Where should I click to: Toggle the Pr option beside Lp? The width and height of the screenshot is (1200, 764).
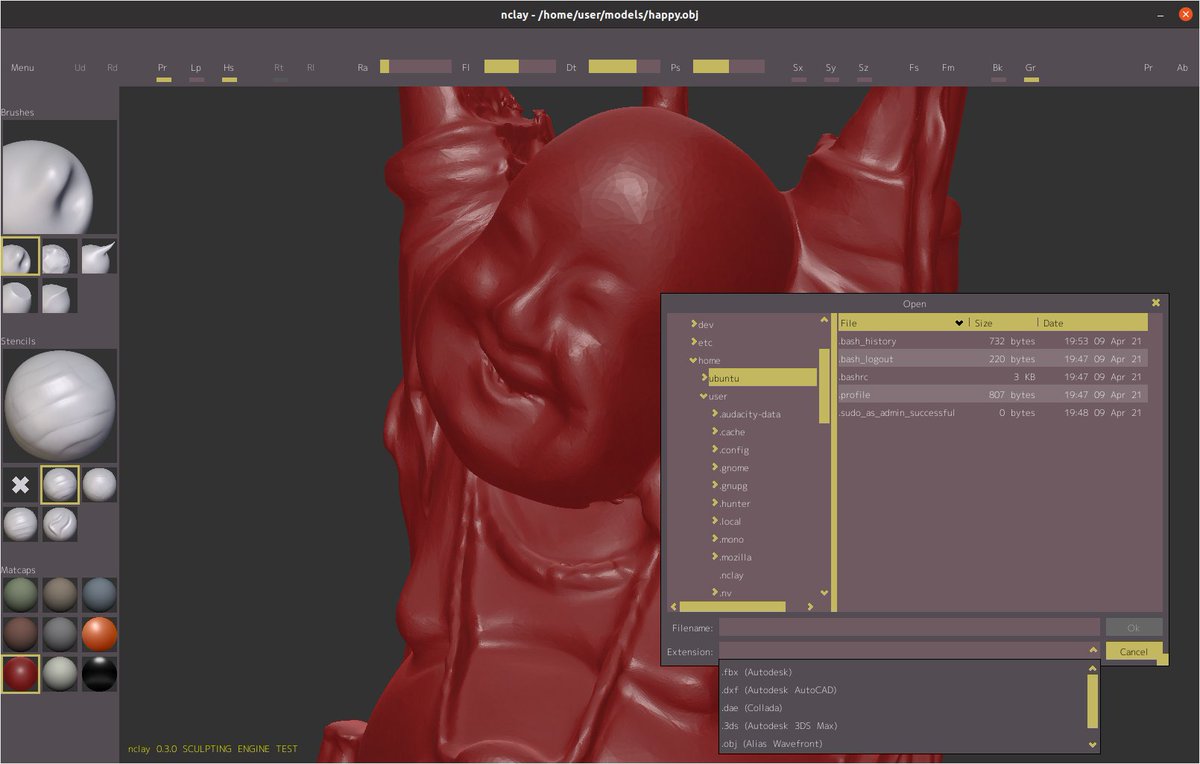(x=163, y=71)
